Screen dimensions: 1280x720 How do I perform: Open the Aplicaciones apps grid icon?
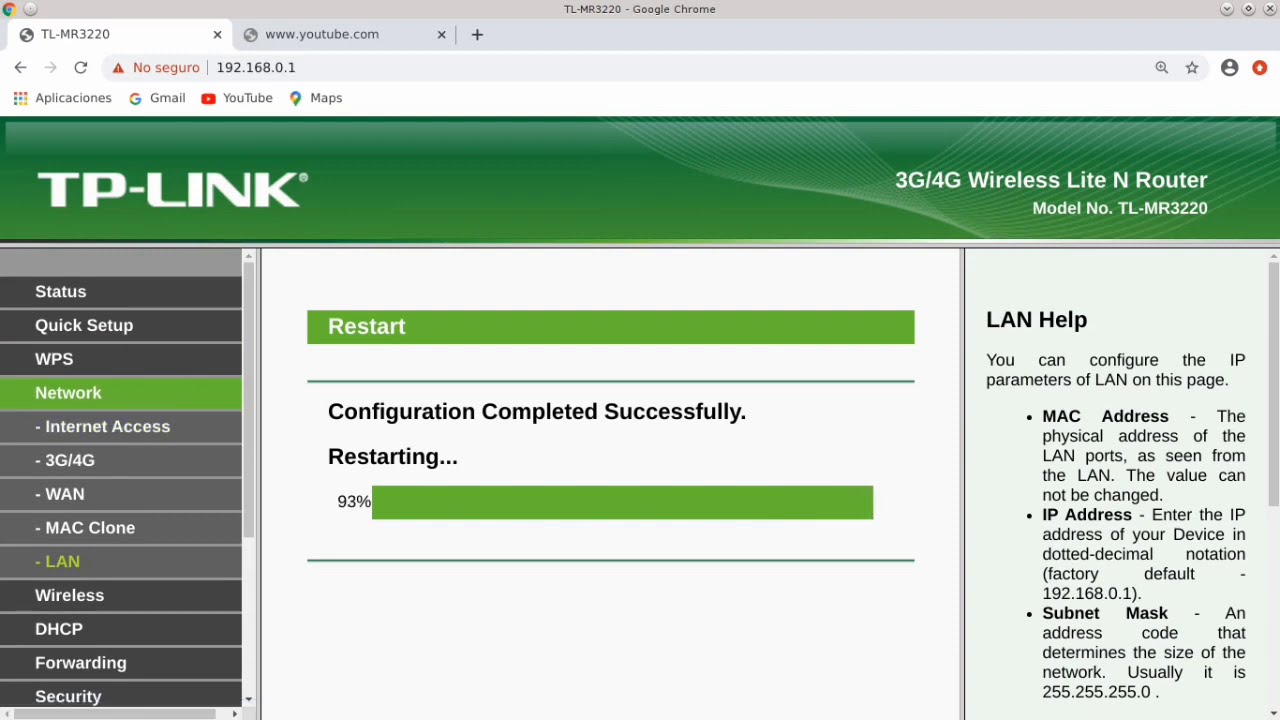20,98
